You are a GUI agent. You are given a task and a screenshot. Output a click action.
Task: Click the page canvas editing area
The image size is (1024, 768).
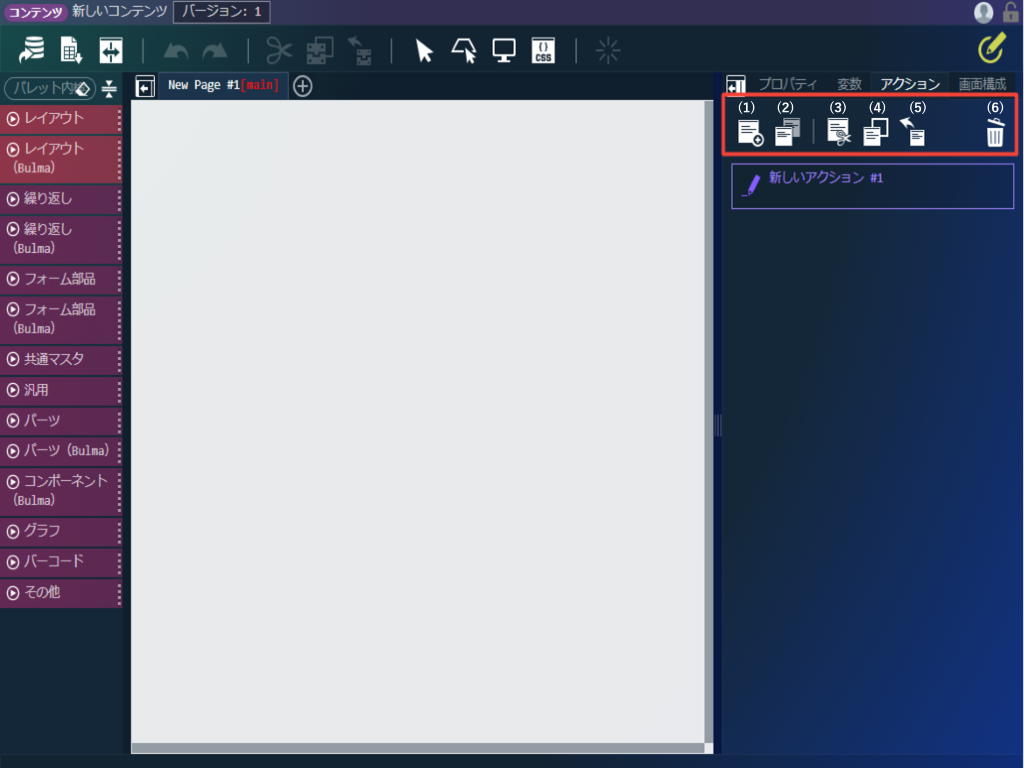pos(418,421)
